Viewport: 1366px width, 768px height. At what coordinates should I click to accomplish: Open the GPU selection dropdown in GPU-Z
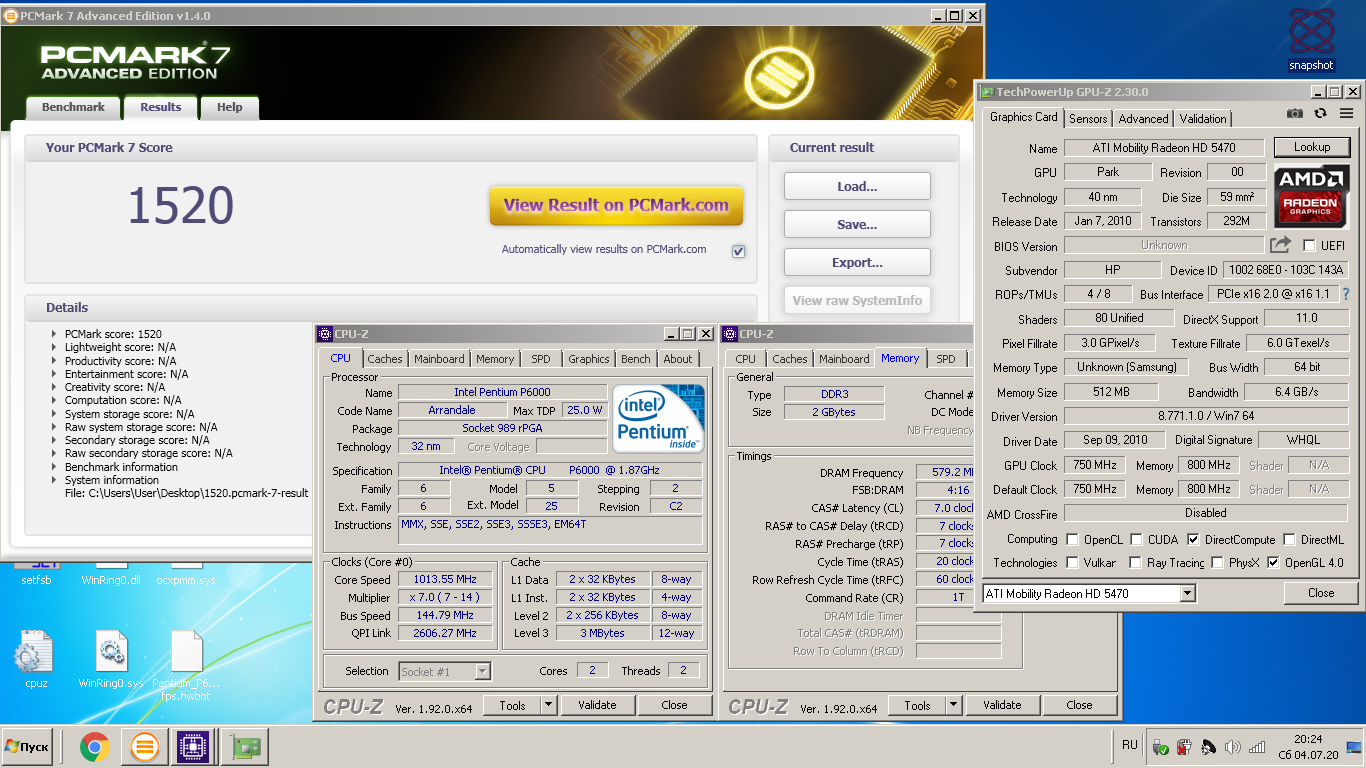point(1187,594)
